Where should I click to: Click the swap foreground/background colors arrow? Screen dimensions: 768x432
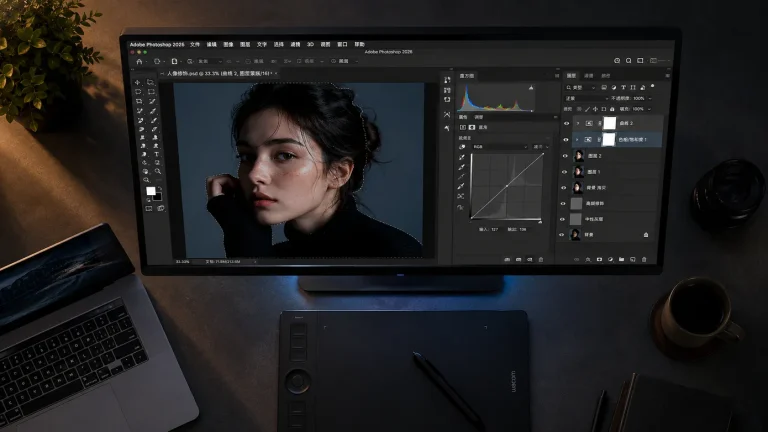(x=160, y=188)
